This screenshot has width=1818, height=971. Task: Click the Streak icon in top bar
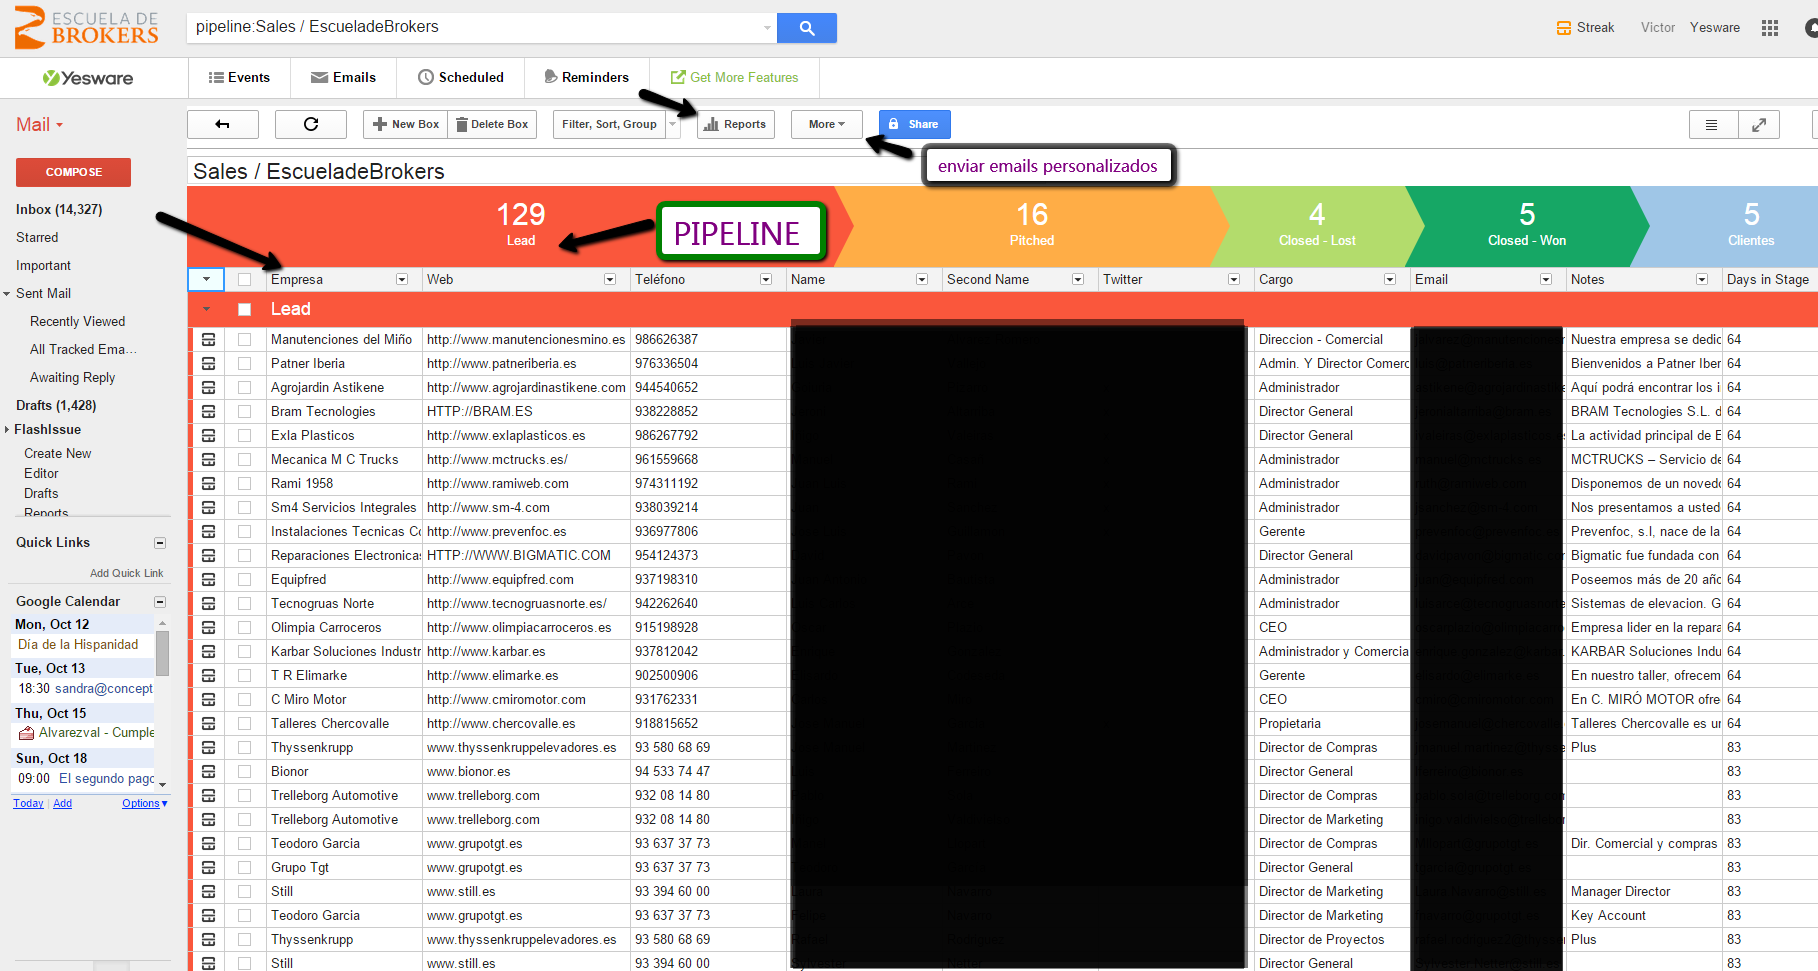1564,28
